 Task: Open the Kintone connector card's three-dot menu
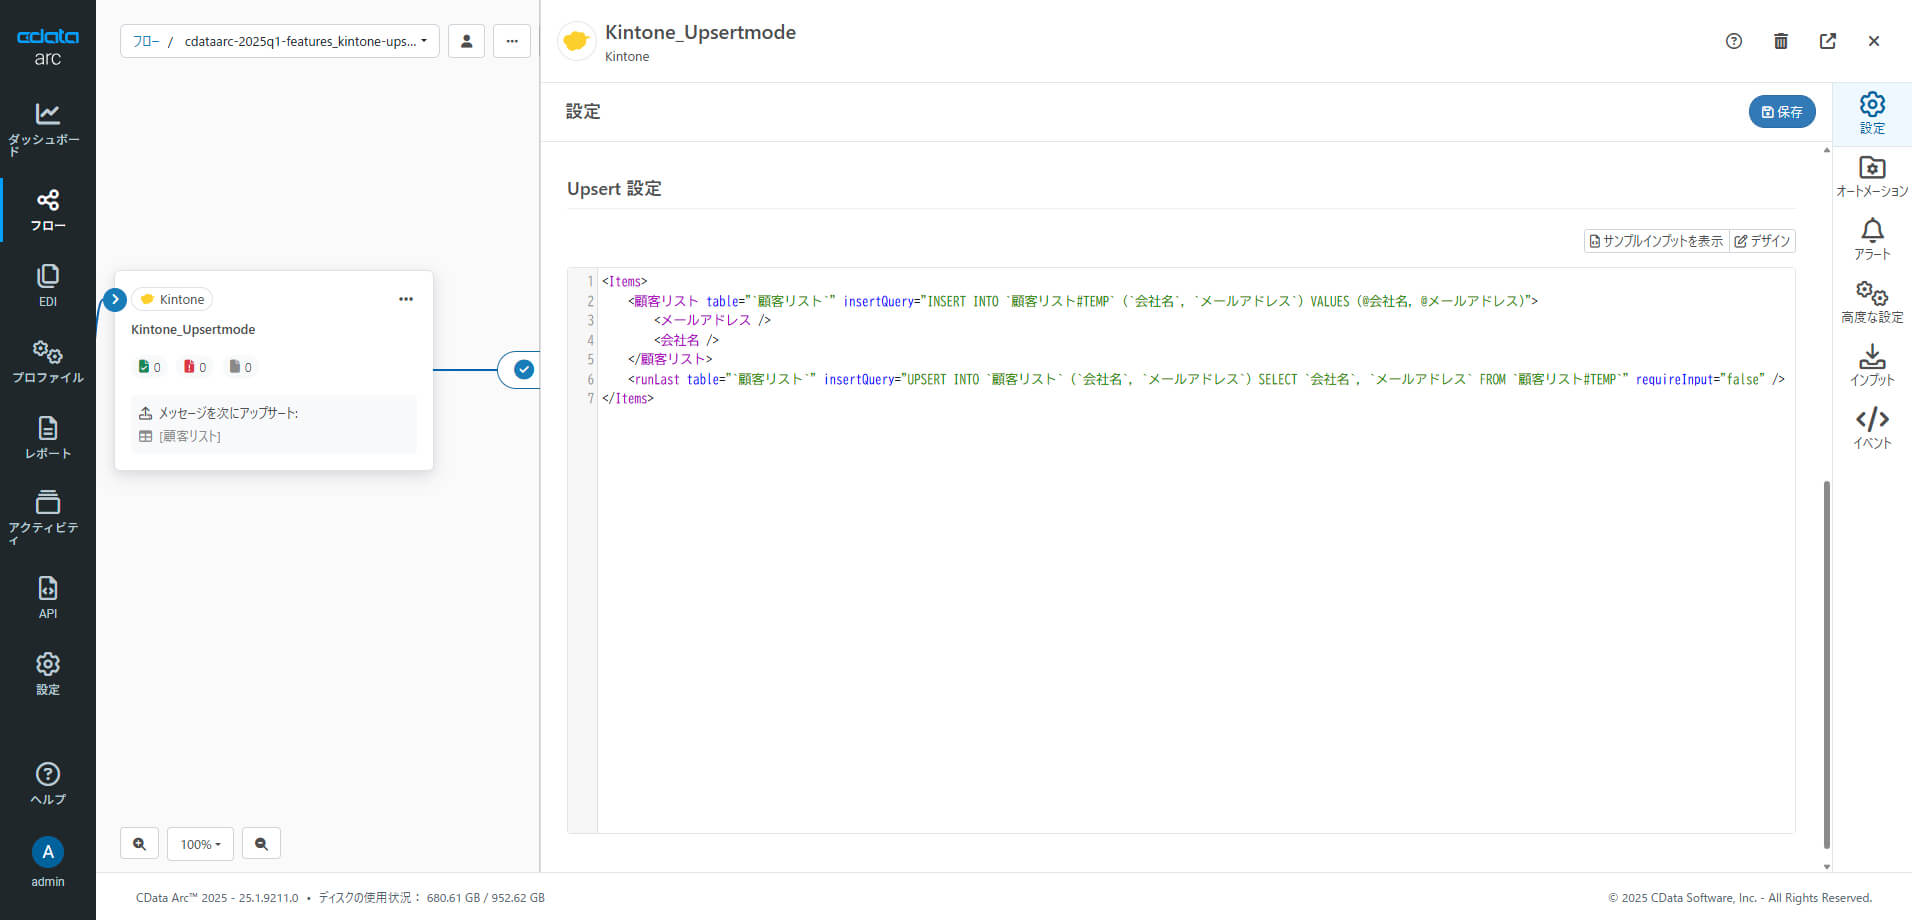coord(406,299)
